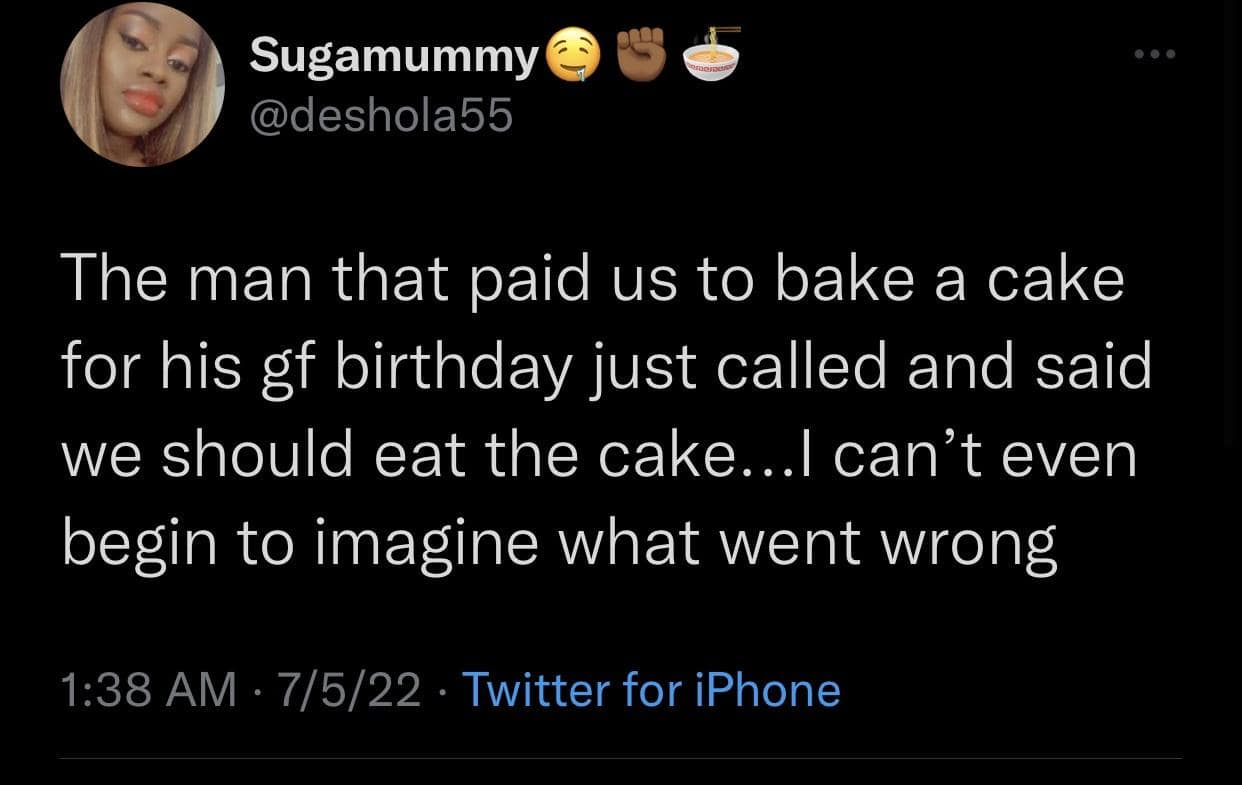Click the divider line below the timestamp
The height and width of the screenshot is (785, 1242).
pos(621,758)
